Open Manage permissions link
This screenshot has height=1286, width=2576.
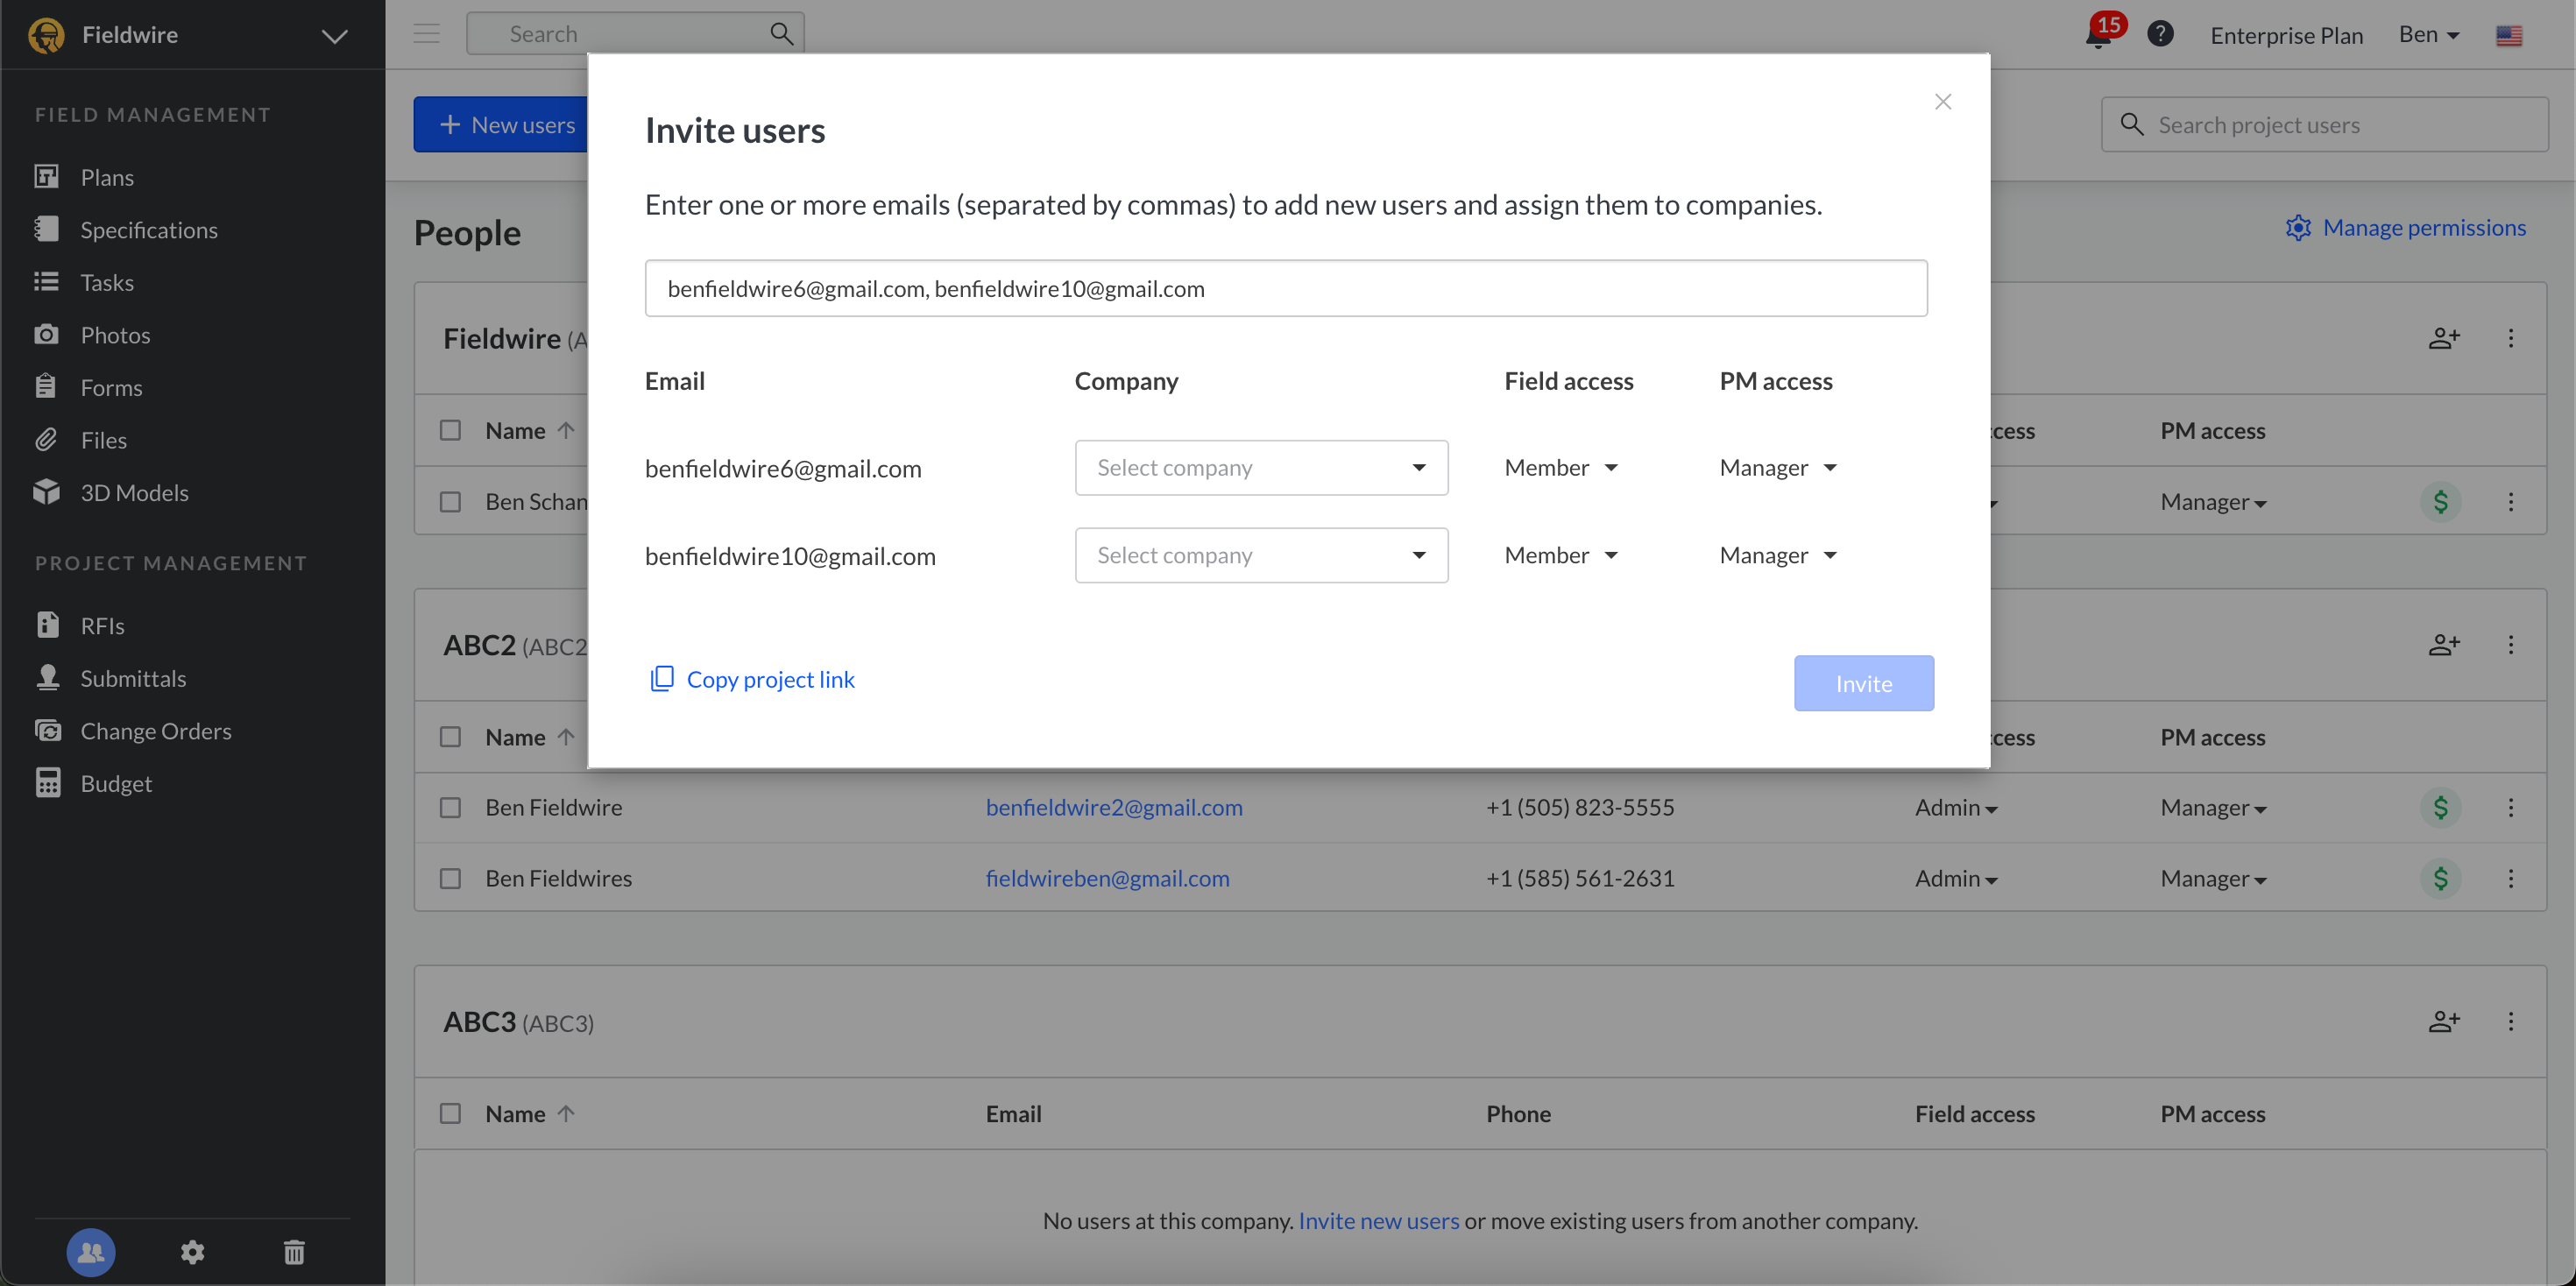(2405, 228)
